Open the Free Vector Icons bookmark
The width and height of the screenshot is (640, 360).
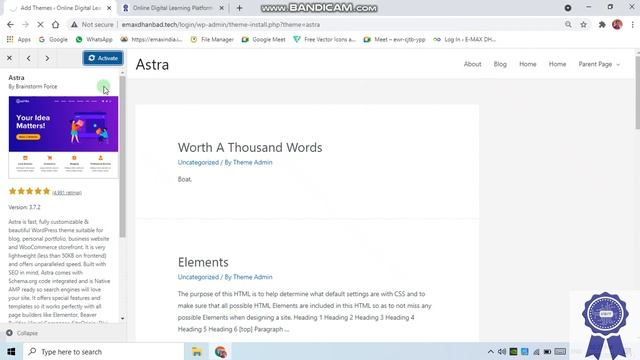click(x=324, y=39)
